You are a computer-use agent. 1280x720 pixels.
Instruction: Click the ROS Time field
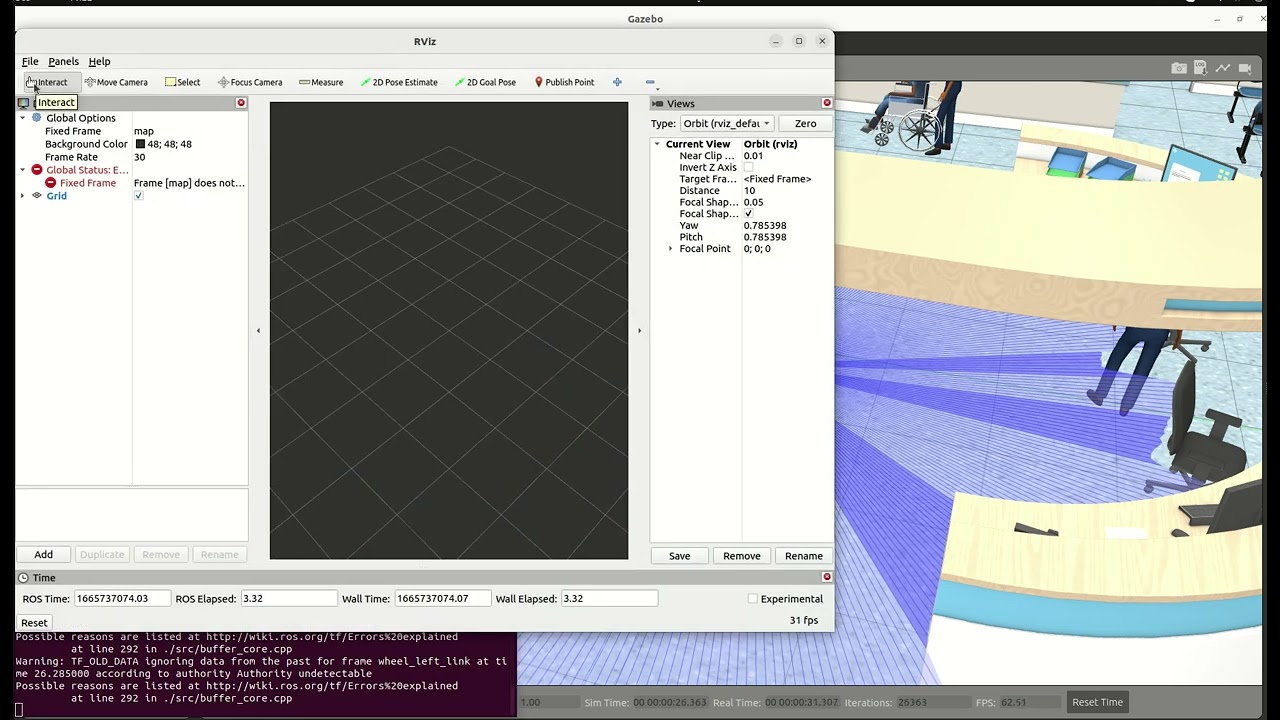pyautogui.click(x=122, y=599)
